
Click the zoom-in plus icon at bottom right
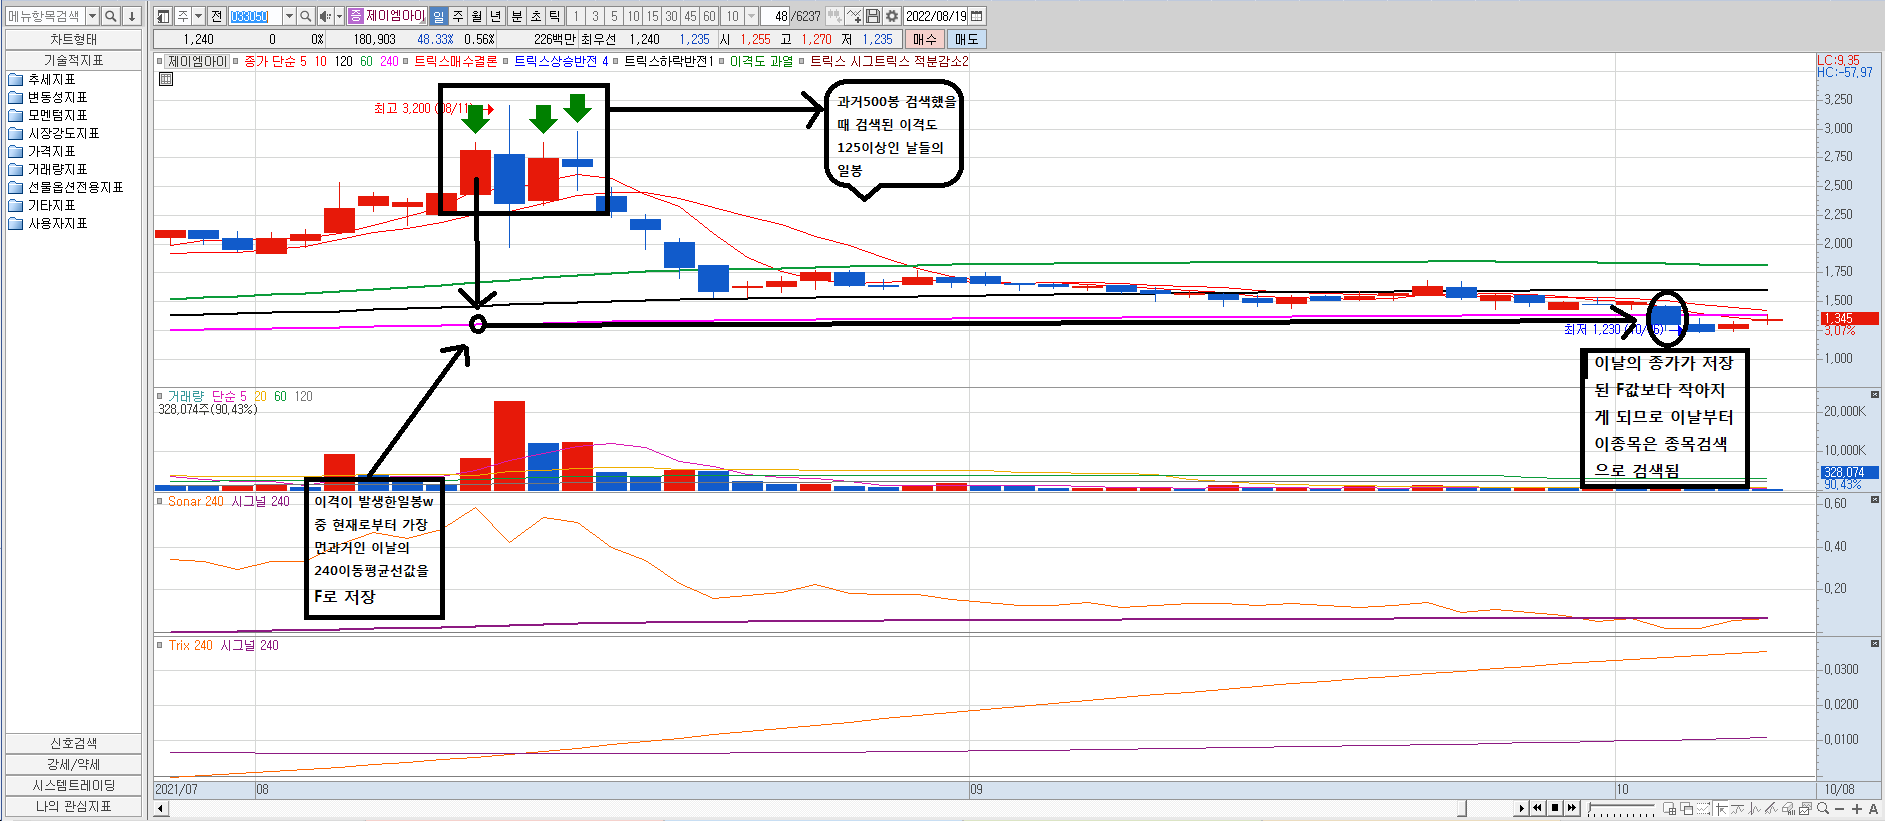(1856, 809)
